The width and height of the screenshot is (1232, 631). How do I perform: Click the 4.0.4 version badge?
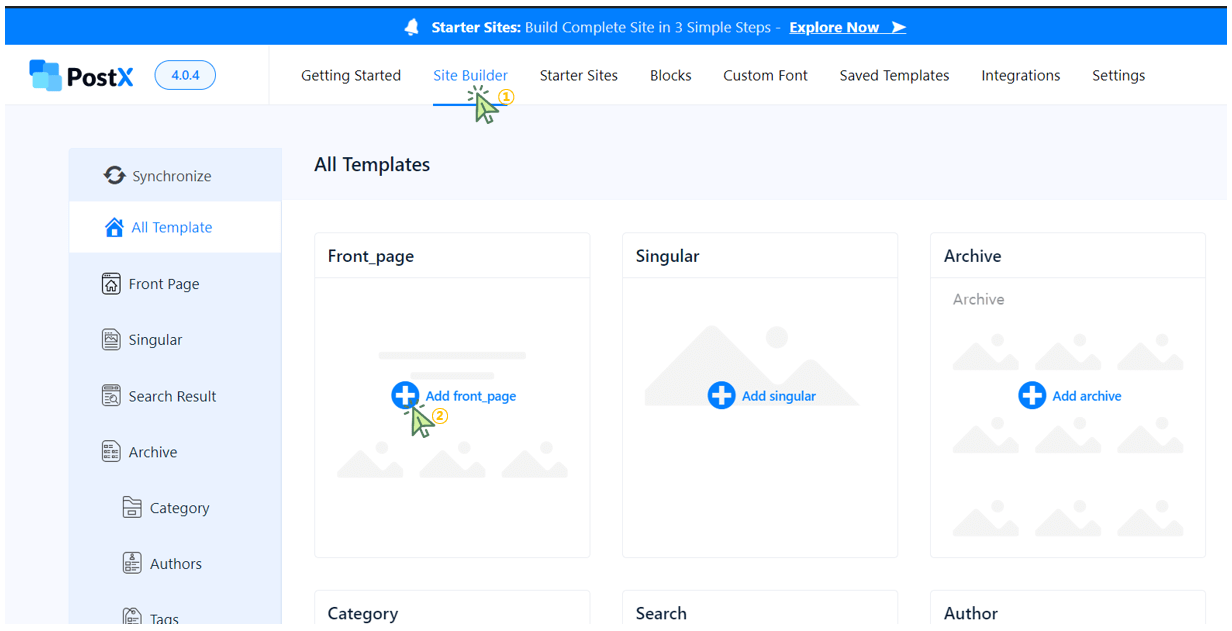pos(185,75)
